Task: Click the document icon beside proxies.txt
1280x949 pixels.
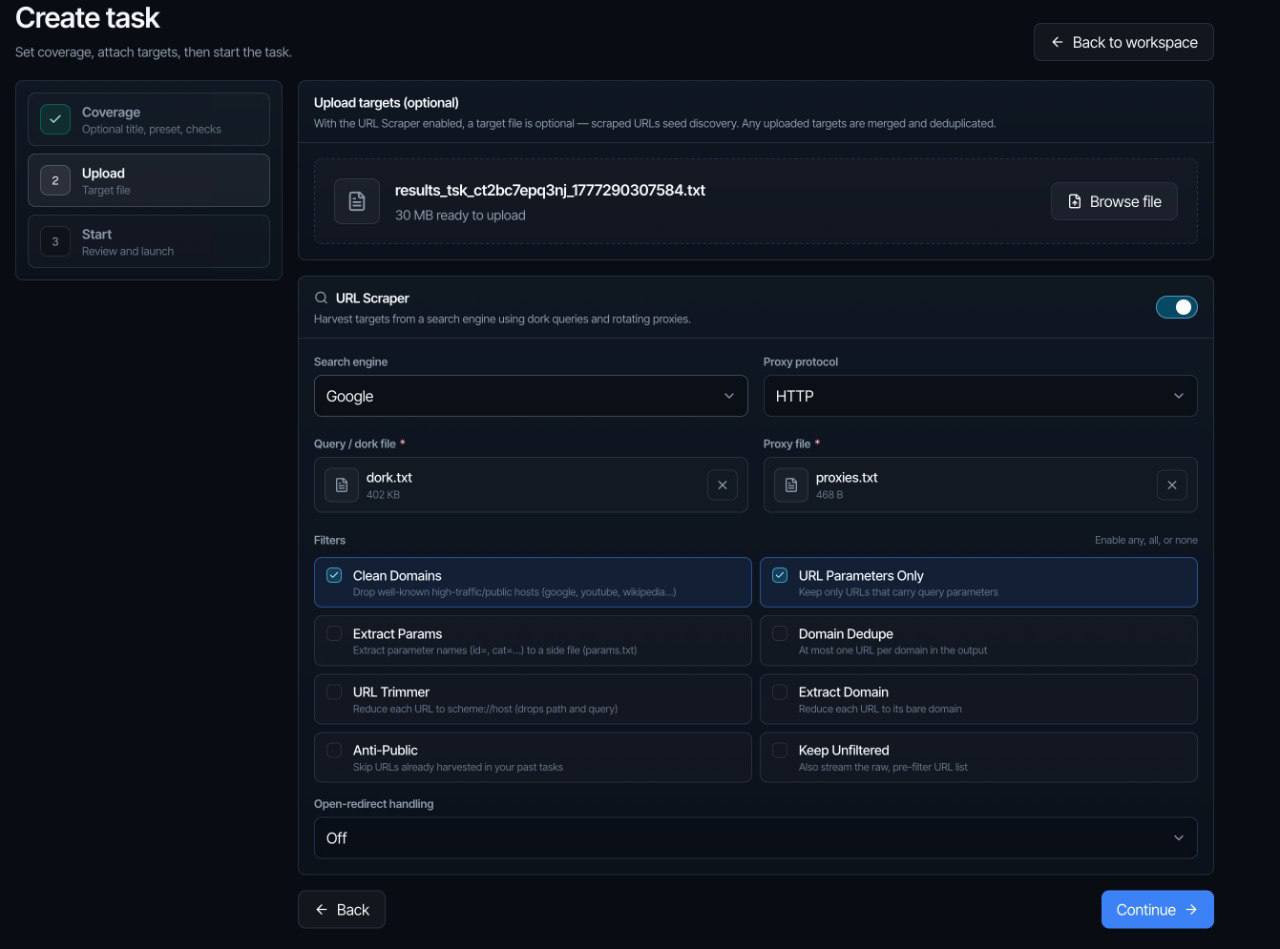Action: point(791,485)
